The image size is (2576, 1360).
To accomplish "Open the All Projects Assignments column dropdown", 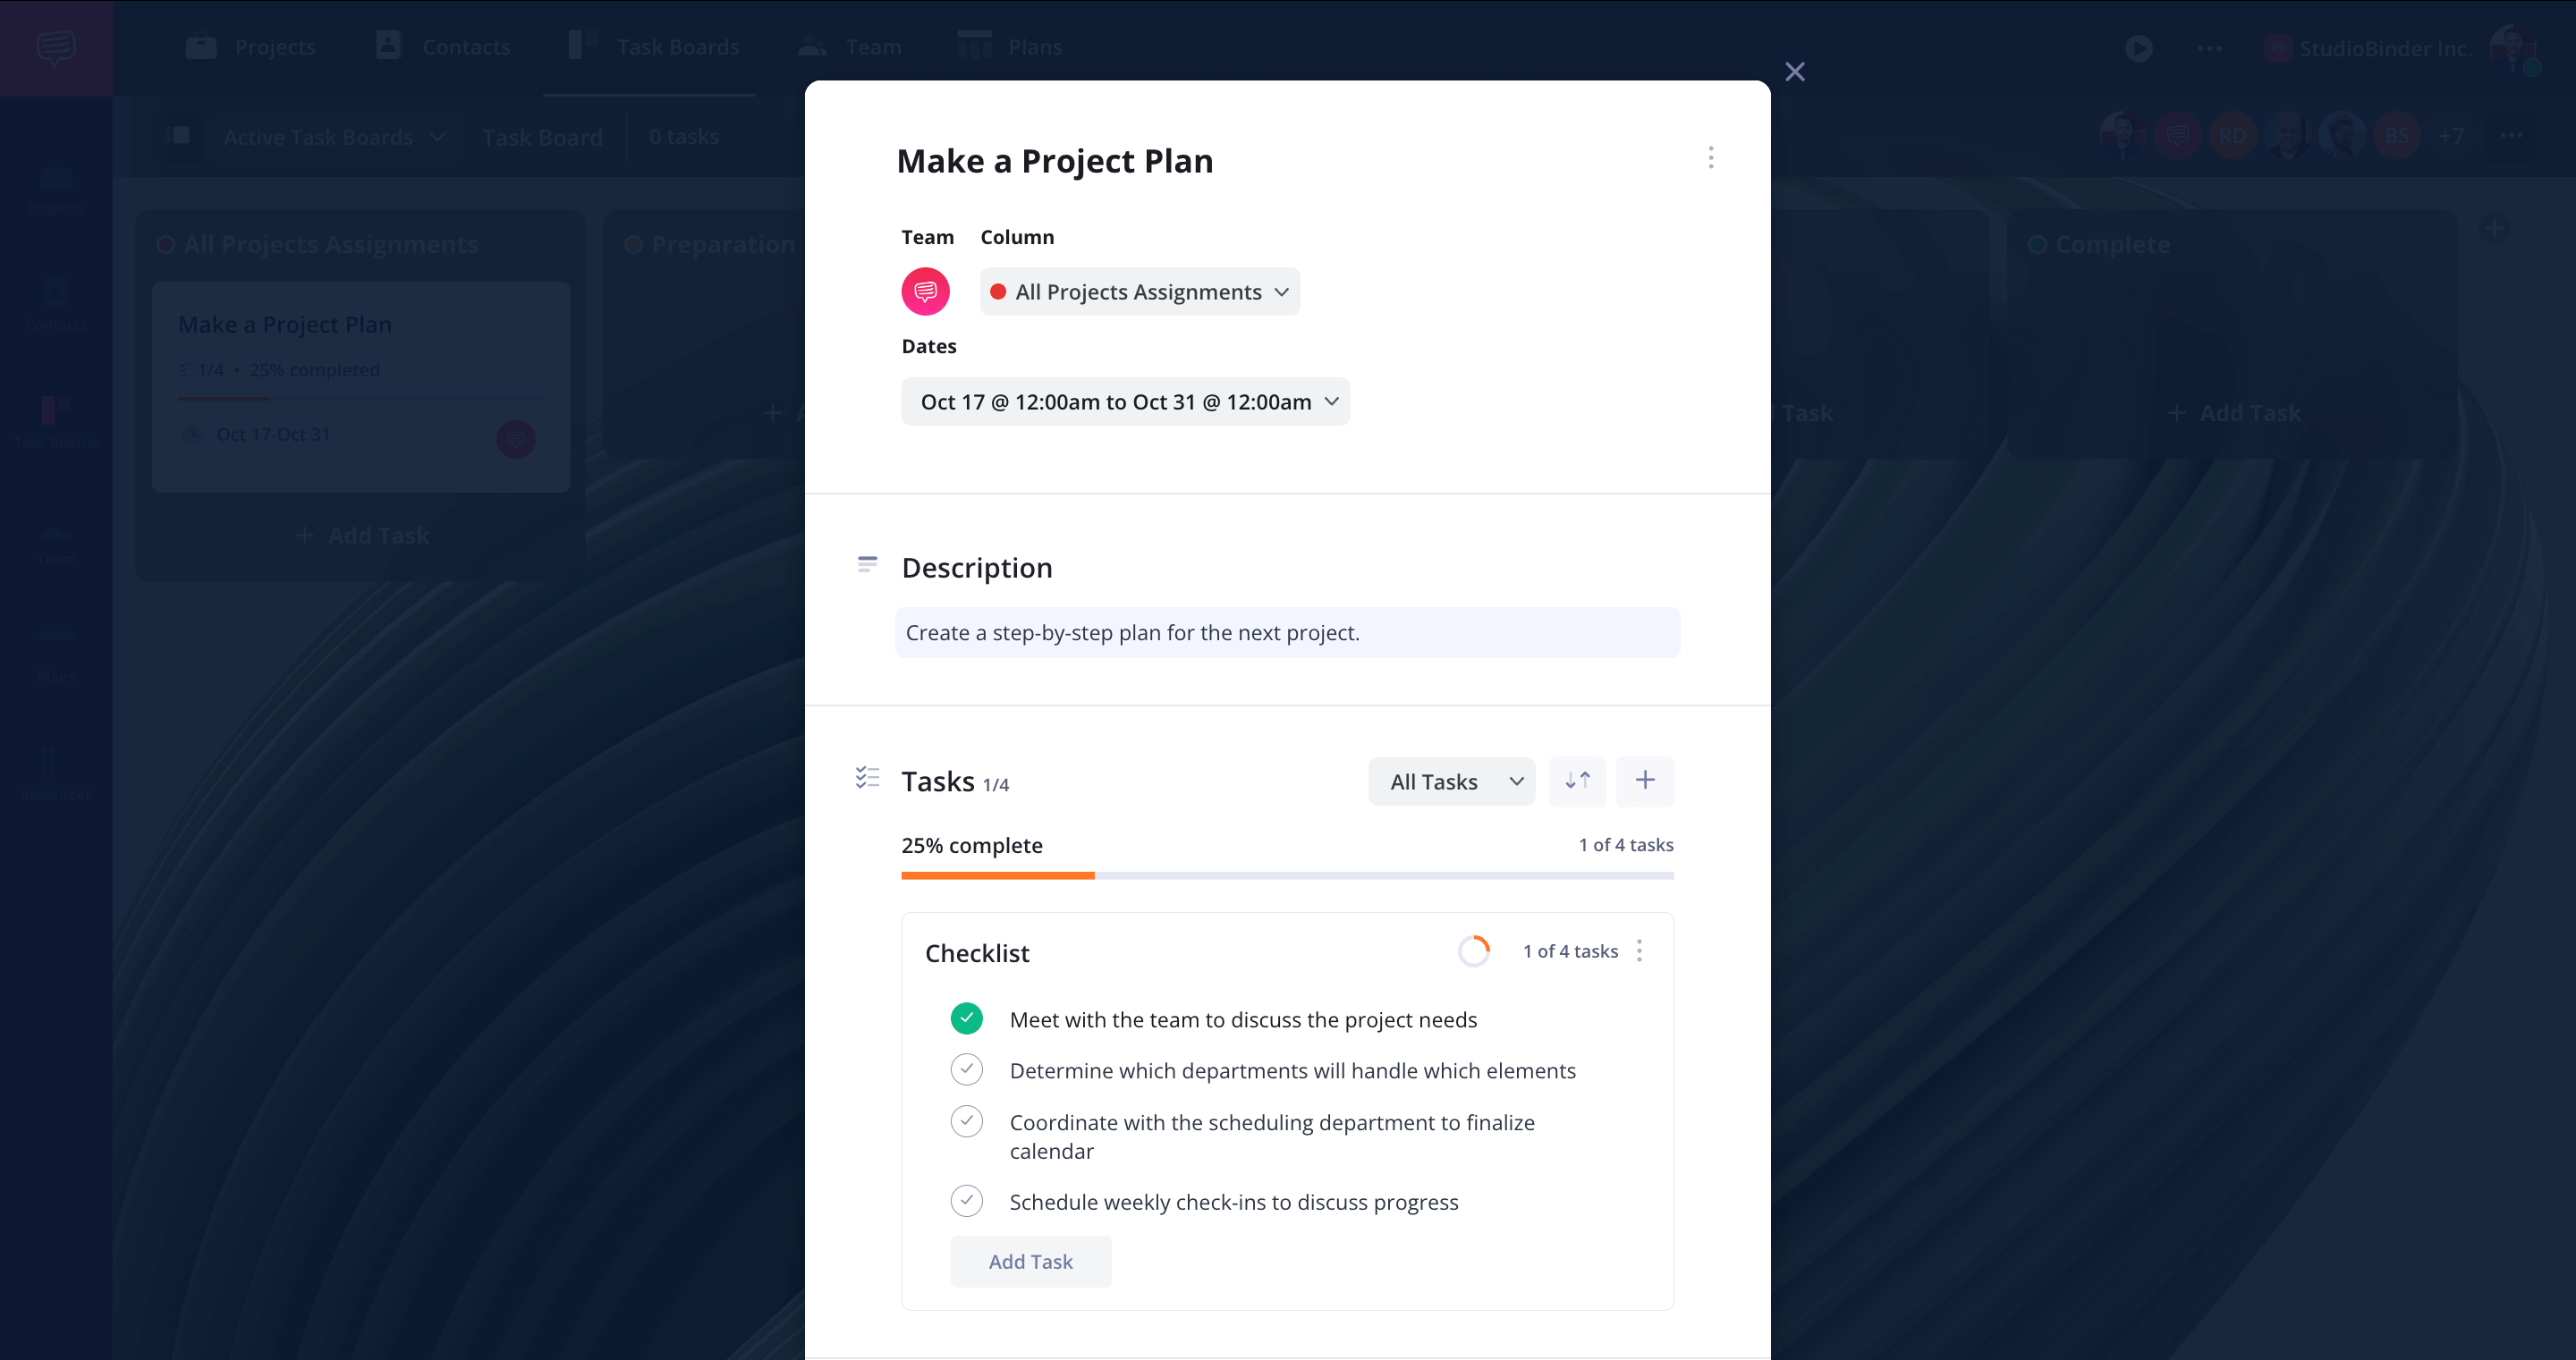I will pos(1139,291).
